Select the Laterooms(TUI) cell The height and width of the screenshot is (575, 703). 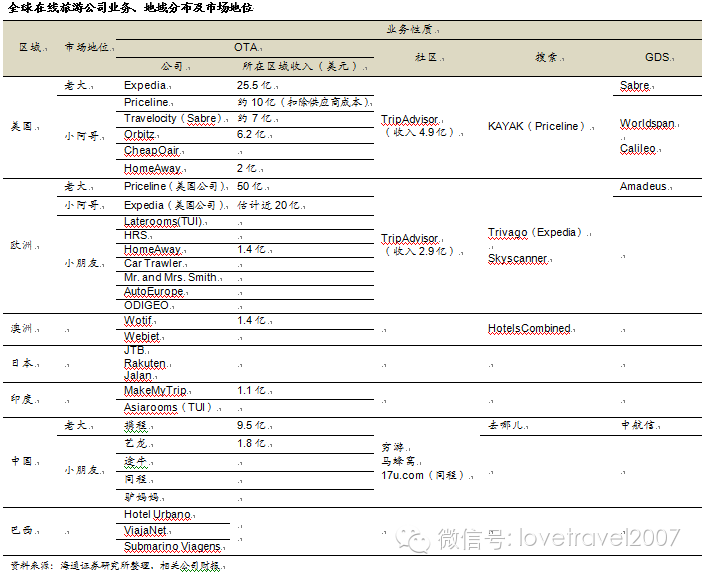coord(164,221)
